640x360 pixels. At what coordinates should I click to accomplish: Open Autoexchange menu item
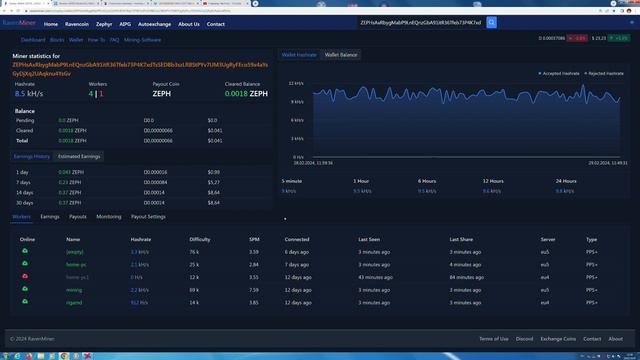click(x=154, y=24)
